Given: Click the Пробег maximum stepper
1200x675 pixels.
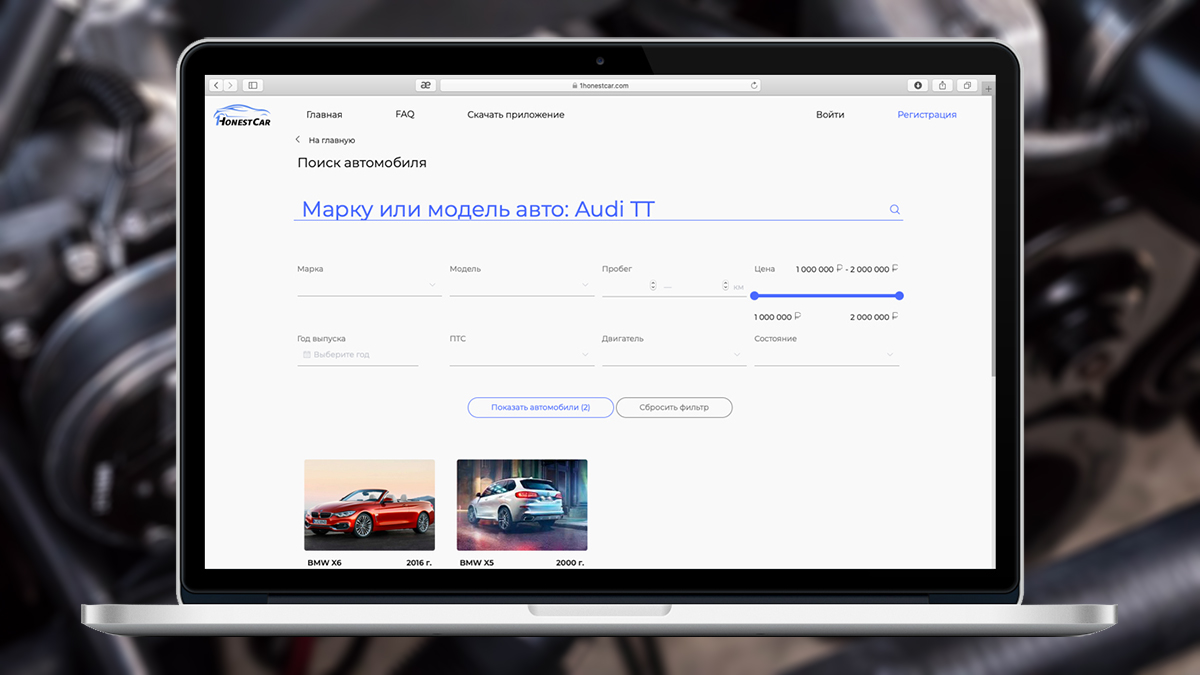Looking at the screenshot, I should (x=727, y=286).
